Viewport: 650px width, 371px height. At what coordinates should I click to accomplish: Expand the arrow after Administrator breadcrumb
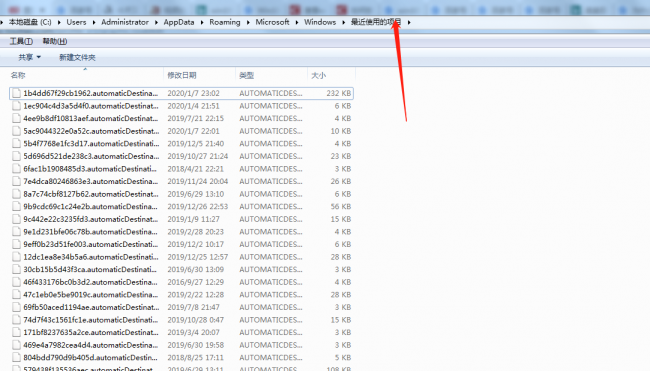(156, 22)
